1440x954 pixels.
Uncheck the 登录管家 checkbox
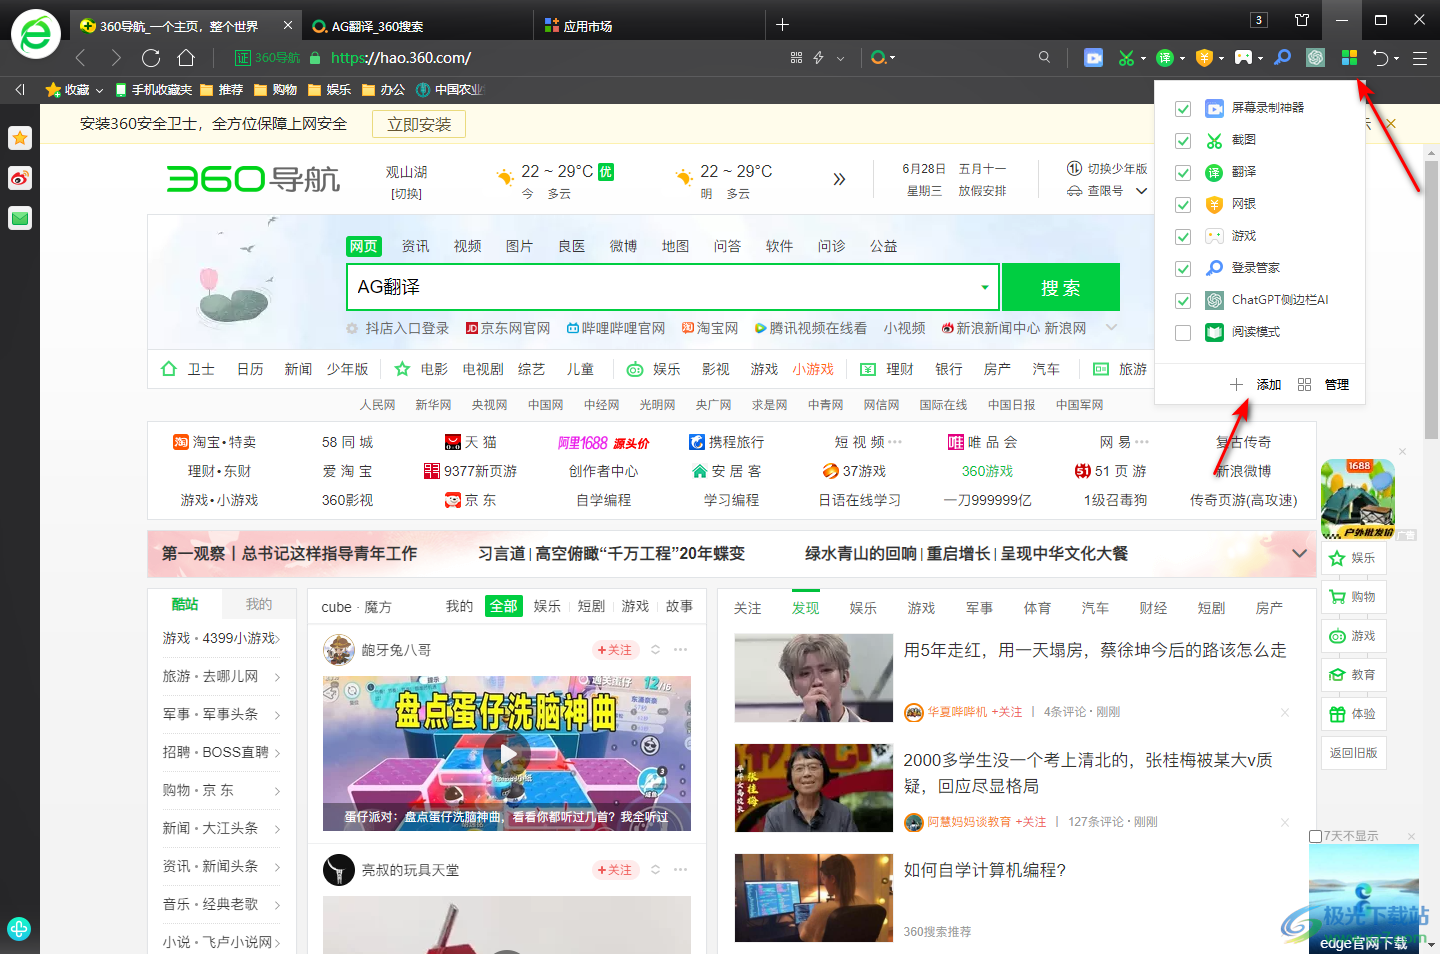click(1183, 268)
